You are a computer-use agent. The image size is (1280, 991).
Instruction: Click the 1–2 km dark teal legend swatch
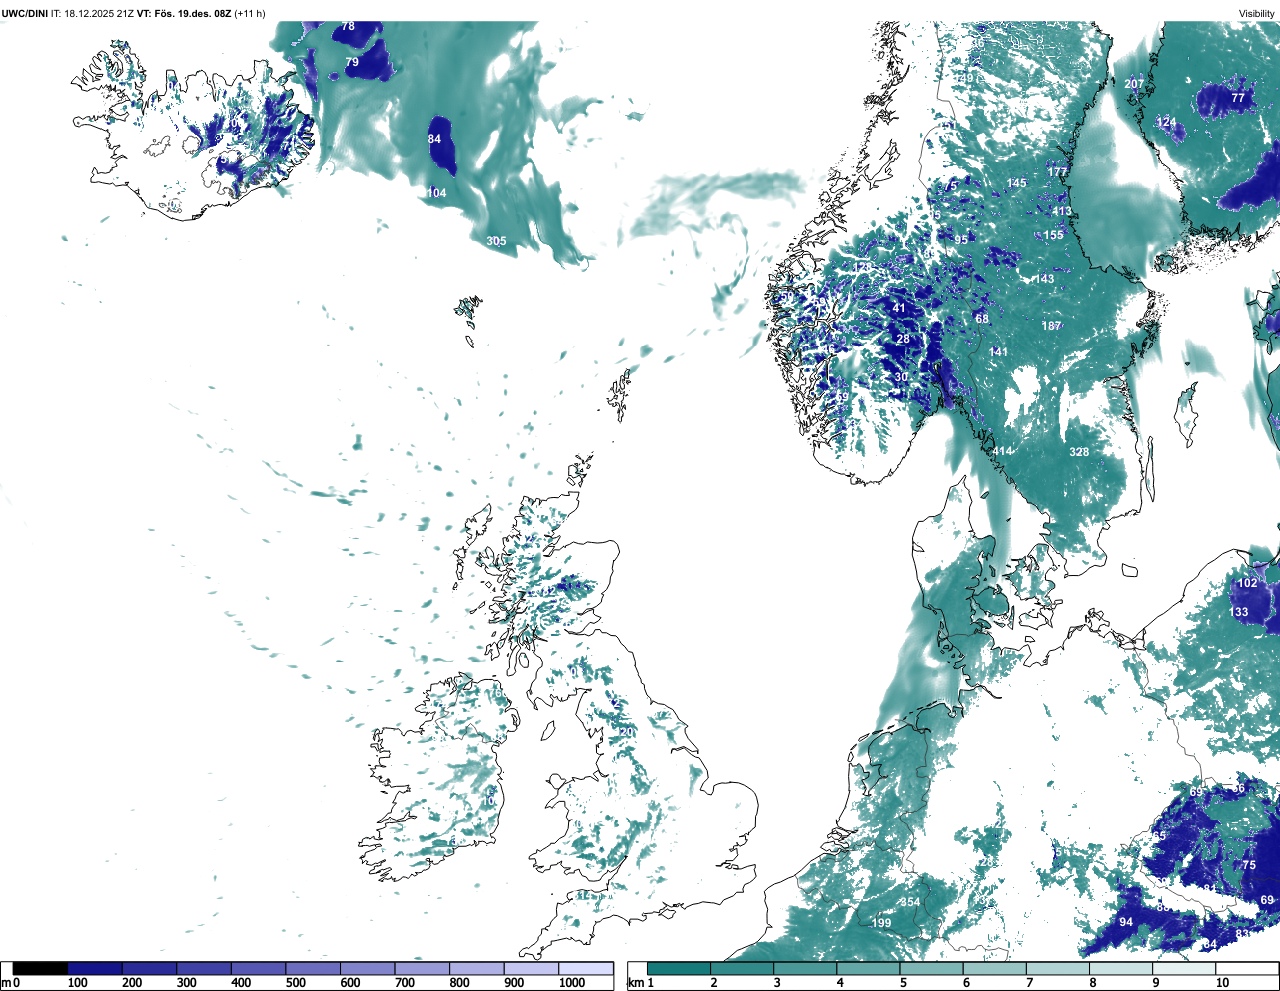click(679, 968)
